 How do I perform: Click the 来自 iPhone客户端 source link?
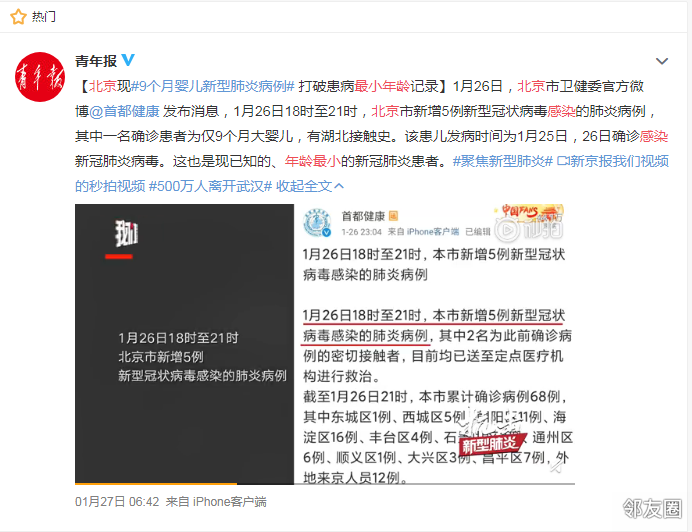pyautogui.click(x=216, y=502)
